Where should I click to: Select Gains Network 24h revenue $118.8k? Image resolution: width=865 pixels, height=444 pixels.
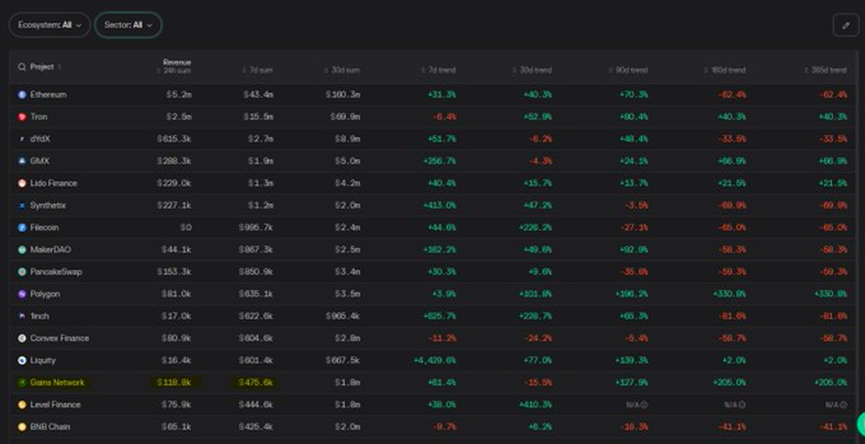click(x=174, y=382)
